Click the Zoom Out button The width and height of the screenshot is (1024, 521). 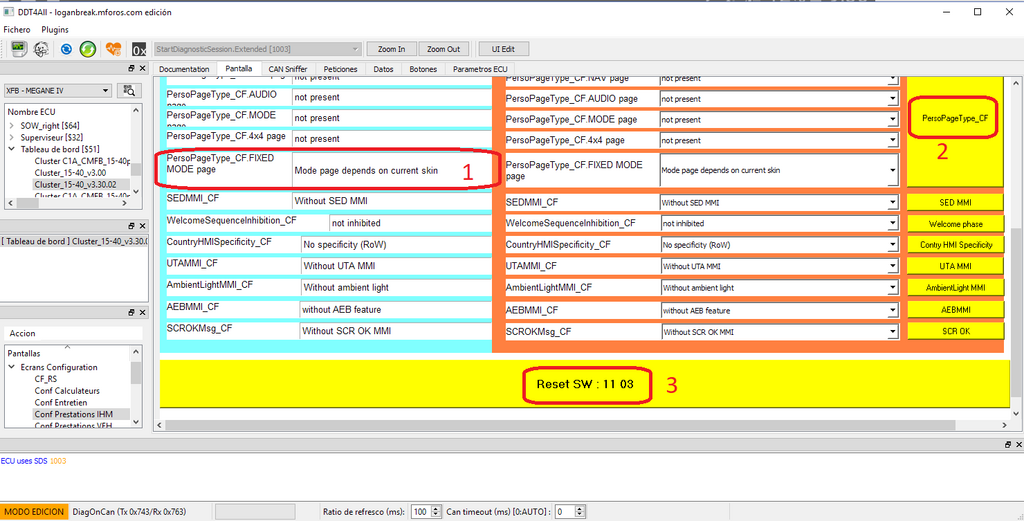pos(443,49)
